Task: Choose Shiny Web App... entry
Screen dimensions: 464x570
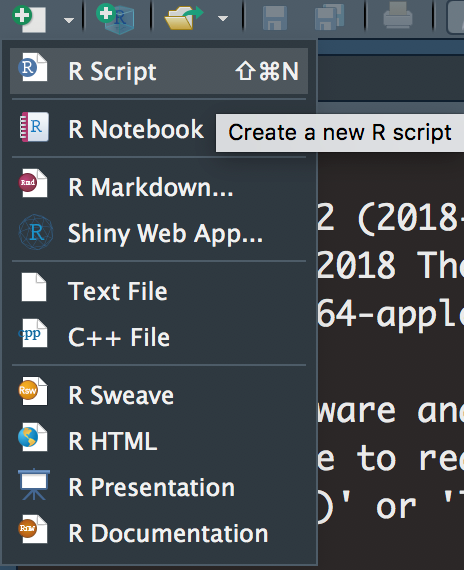Action: (159, 233)
